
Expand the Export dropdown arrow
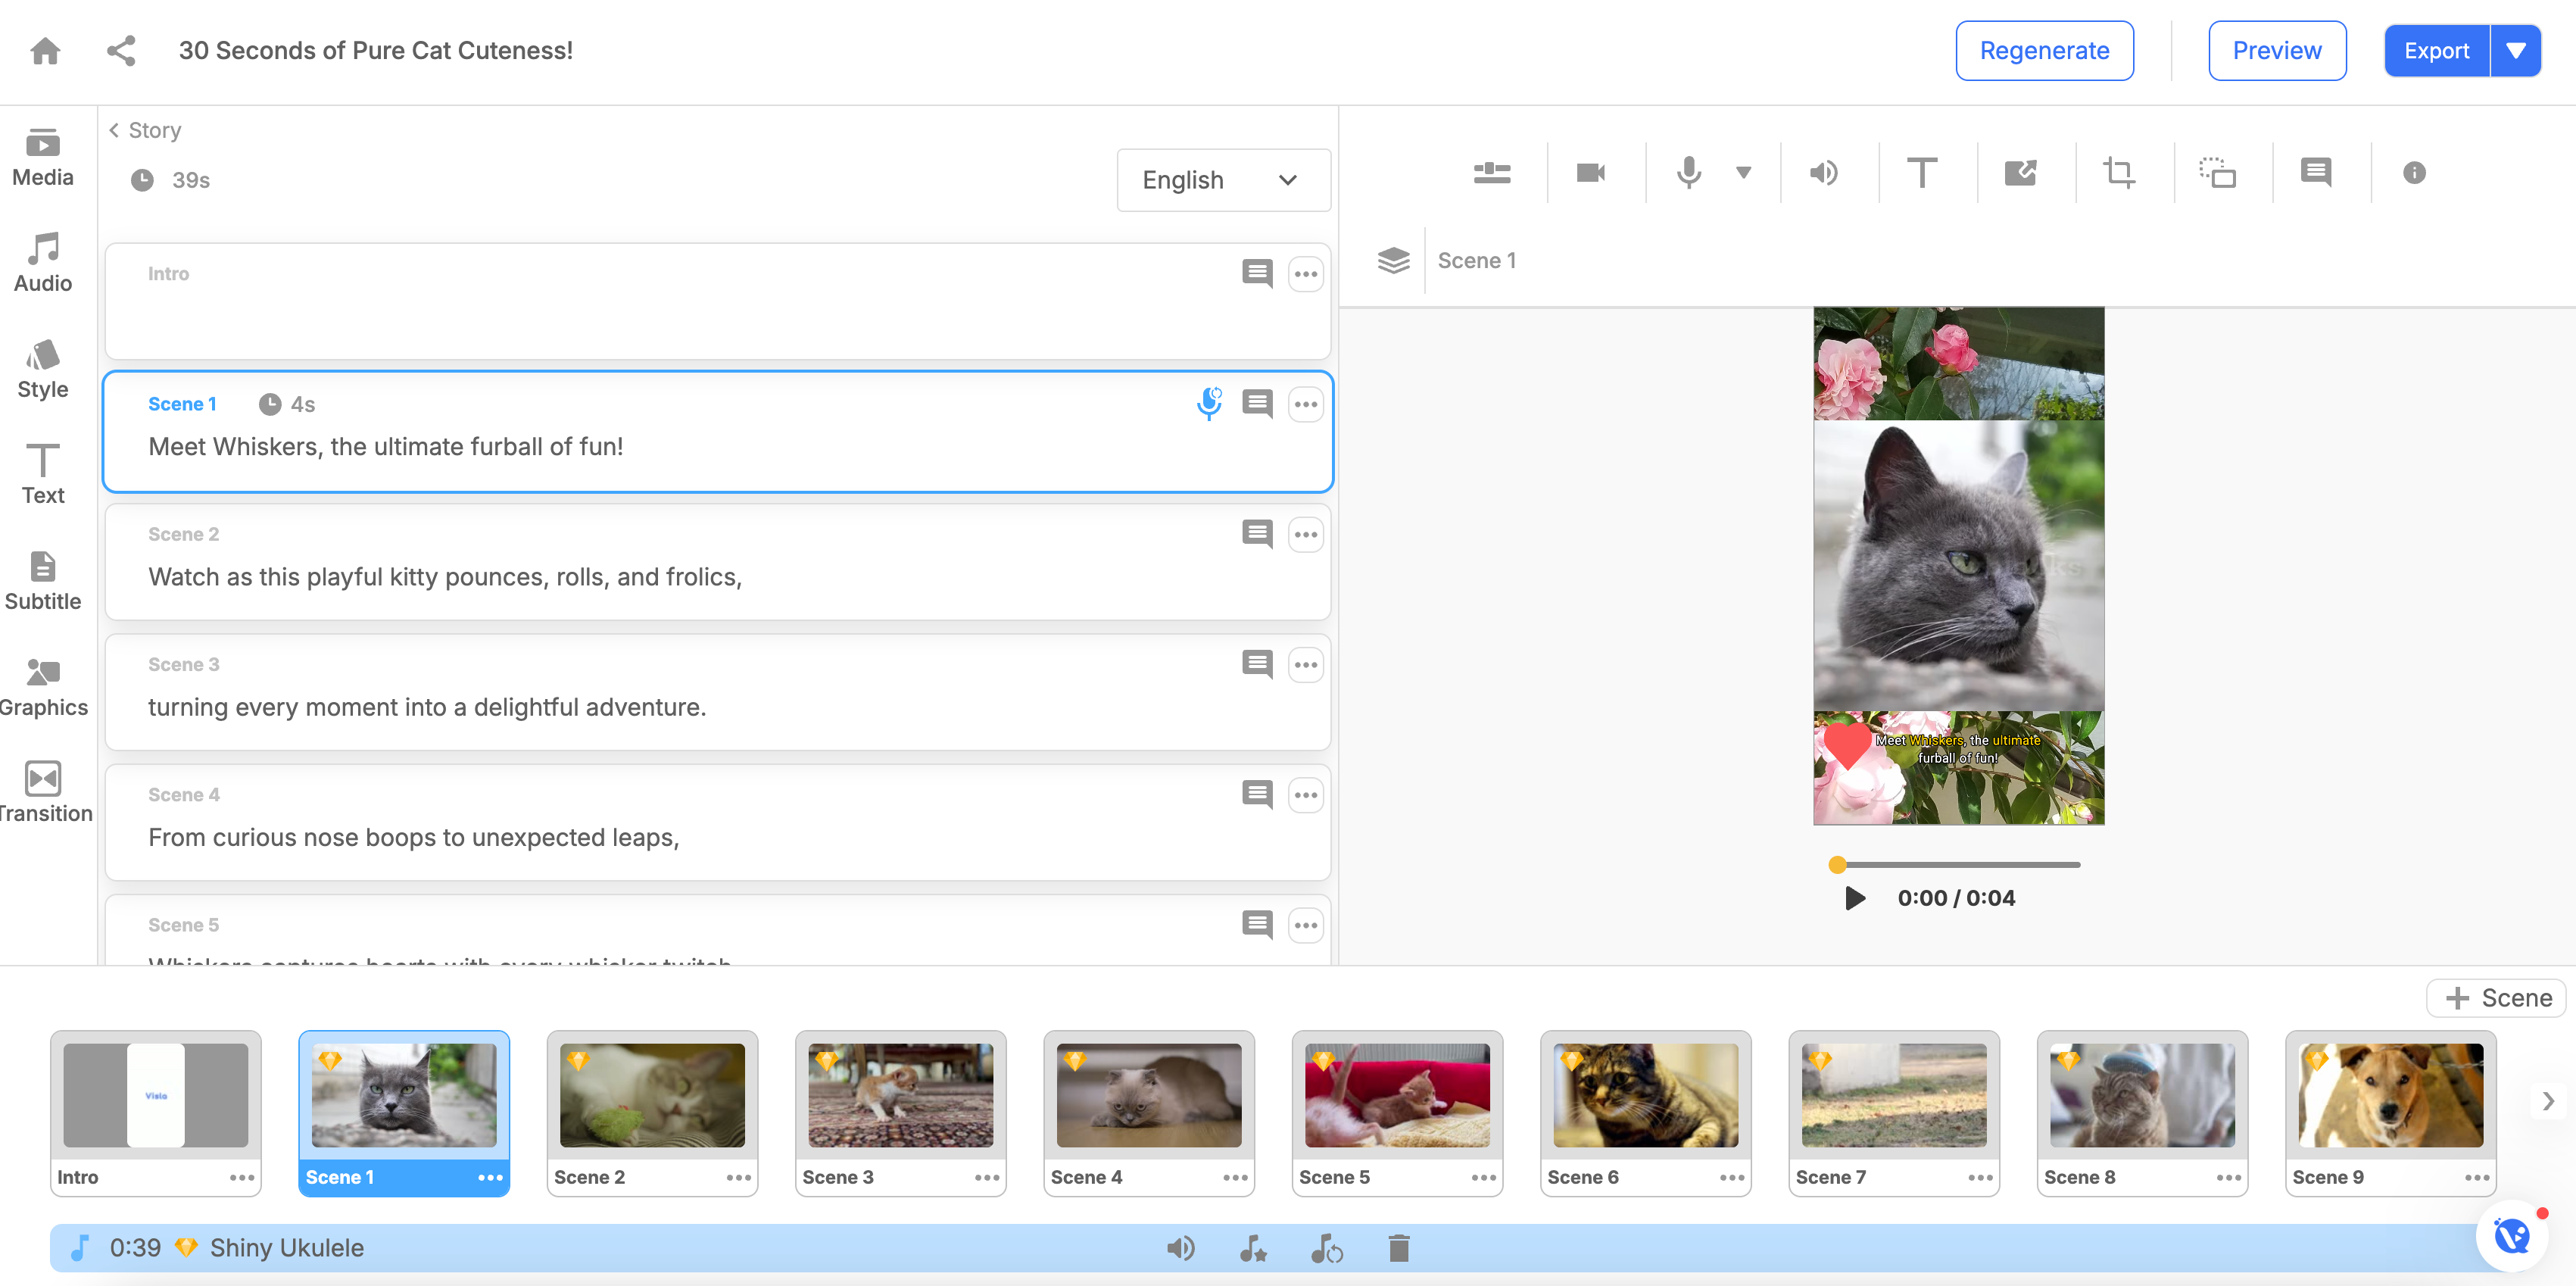click(x=2515, y=51)
